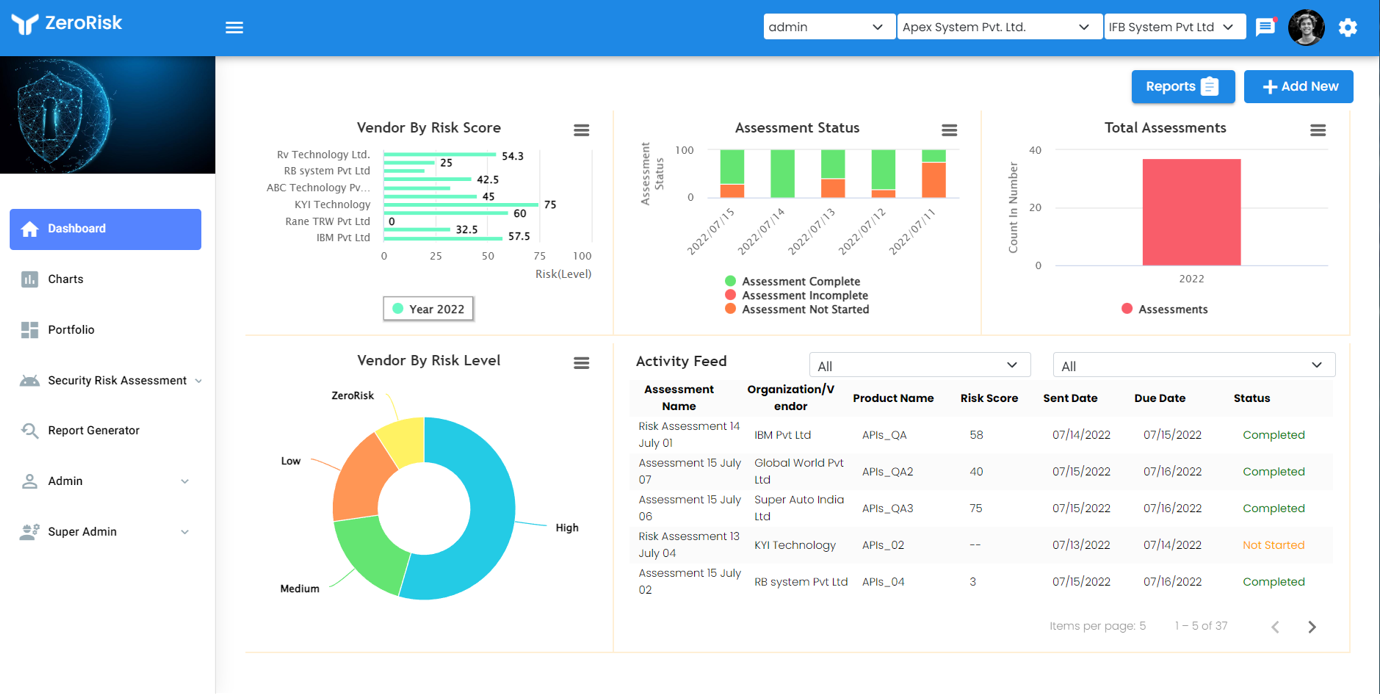Image resolution: width=1380 pixels, height=694 pixels.
Task: Click the ZeroRisk logo icon
Action: pyautogui.click(x=25, y=24)
